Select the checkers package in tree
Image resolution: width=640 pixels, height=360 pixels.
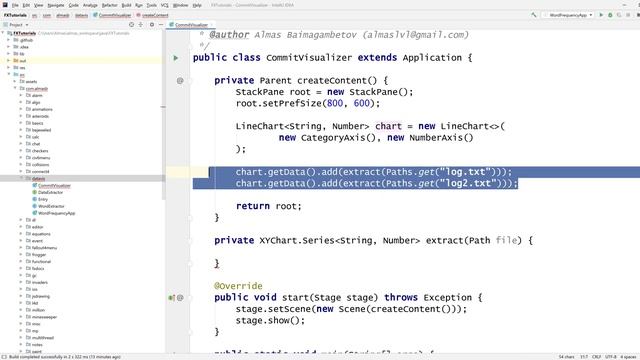(40, 151)
